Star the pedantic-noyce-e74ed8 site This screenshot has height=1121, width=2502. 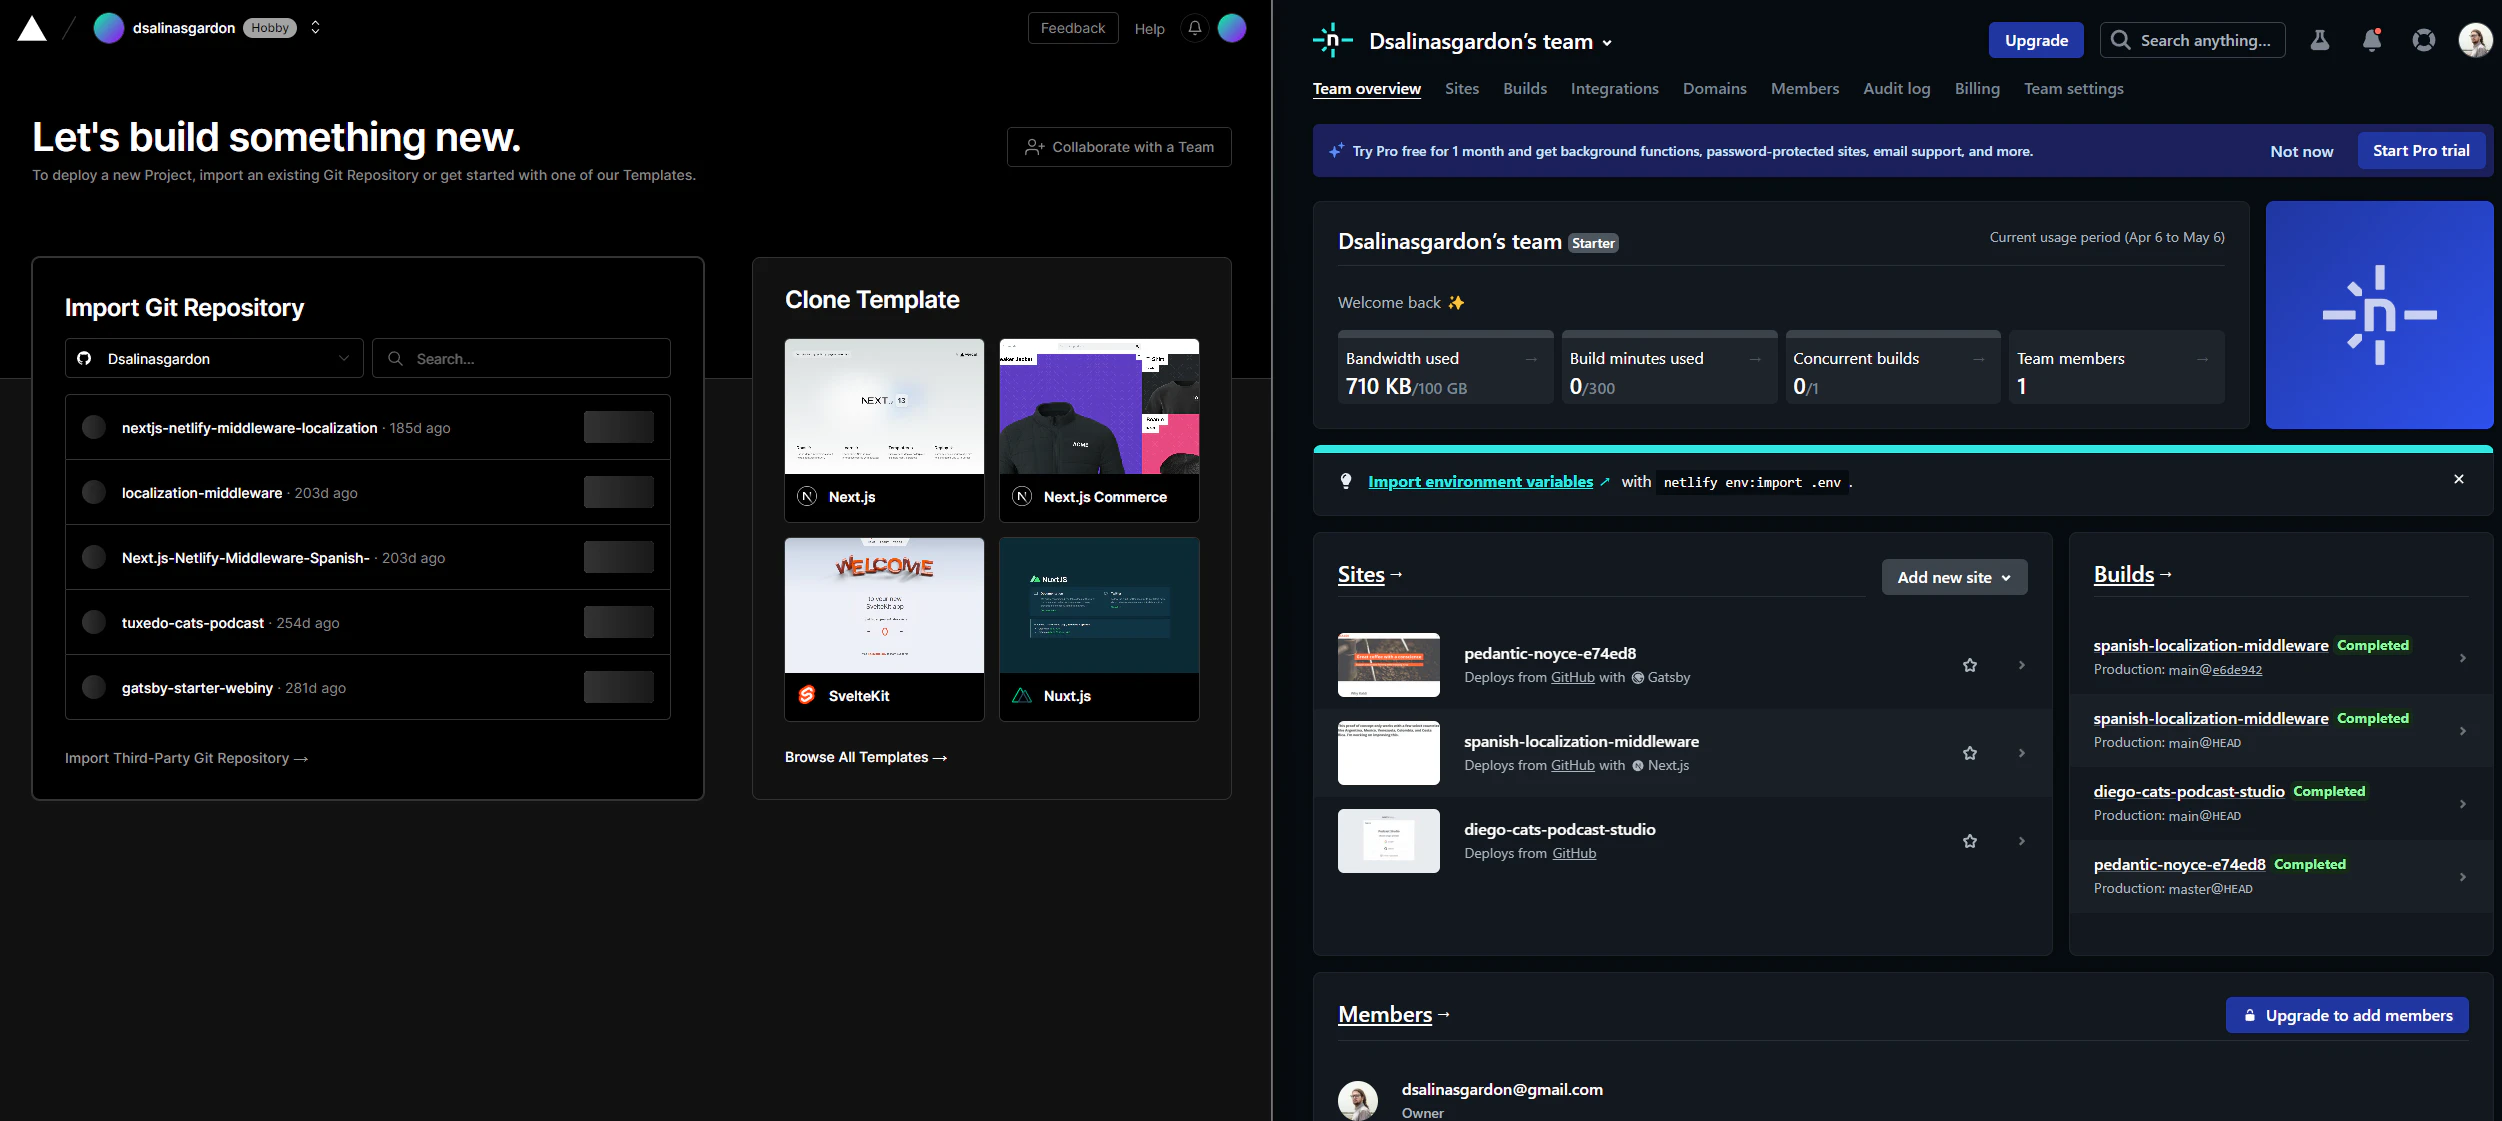click(1970, 665)
